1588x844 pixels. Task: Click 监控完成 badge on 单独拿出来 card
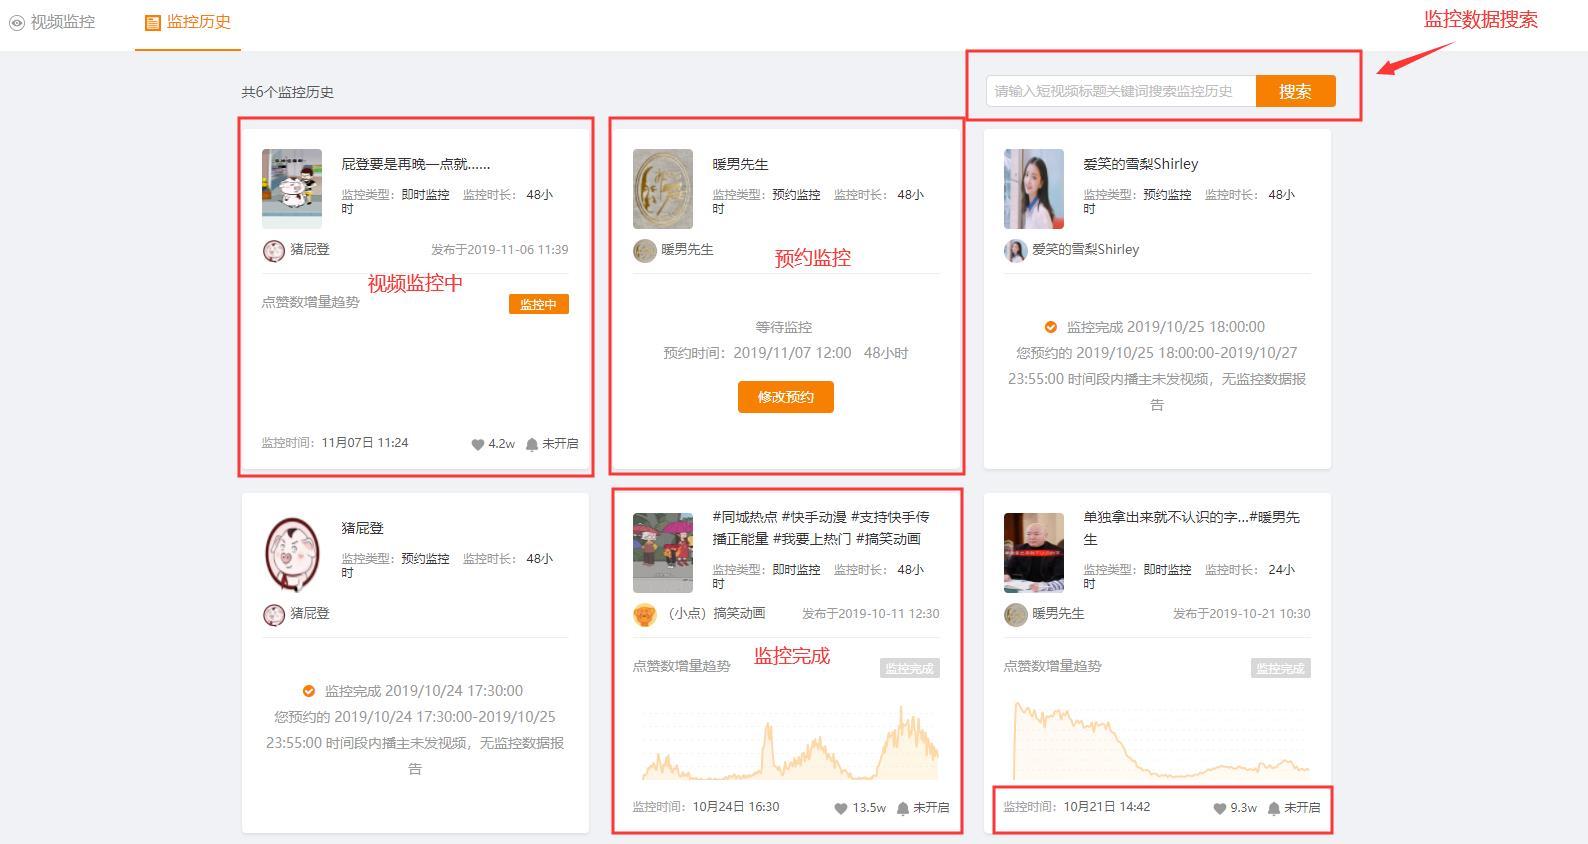[1280, 668]
